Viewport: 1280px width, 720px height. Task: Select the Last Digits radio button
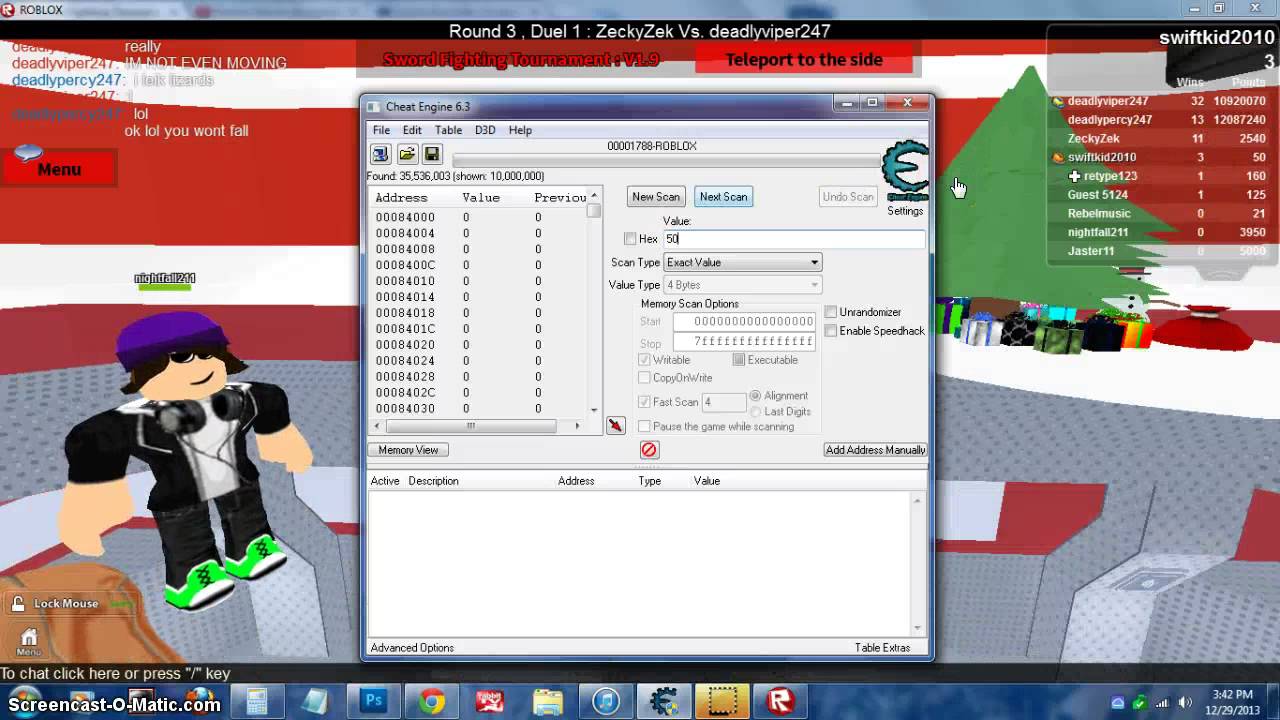[755, 412]
